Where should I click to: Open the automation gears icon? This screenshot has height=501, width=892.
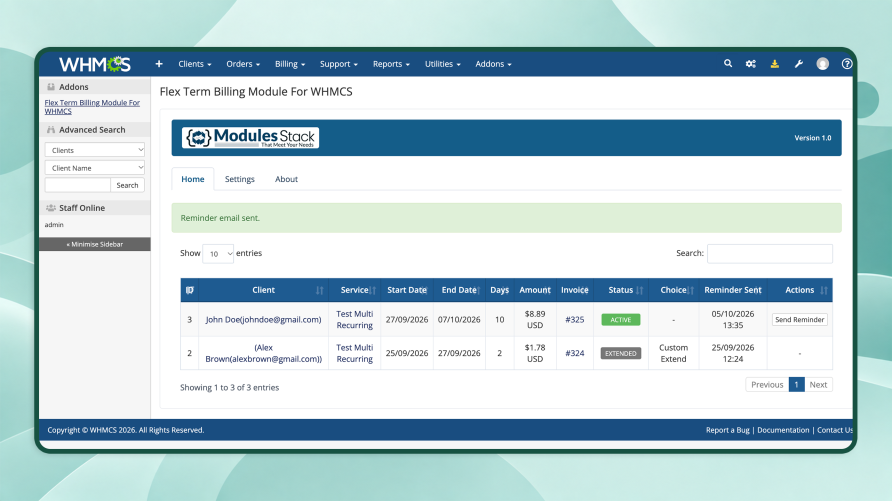751,64
